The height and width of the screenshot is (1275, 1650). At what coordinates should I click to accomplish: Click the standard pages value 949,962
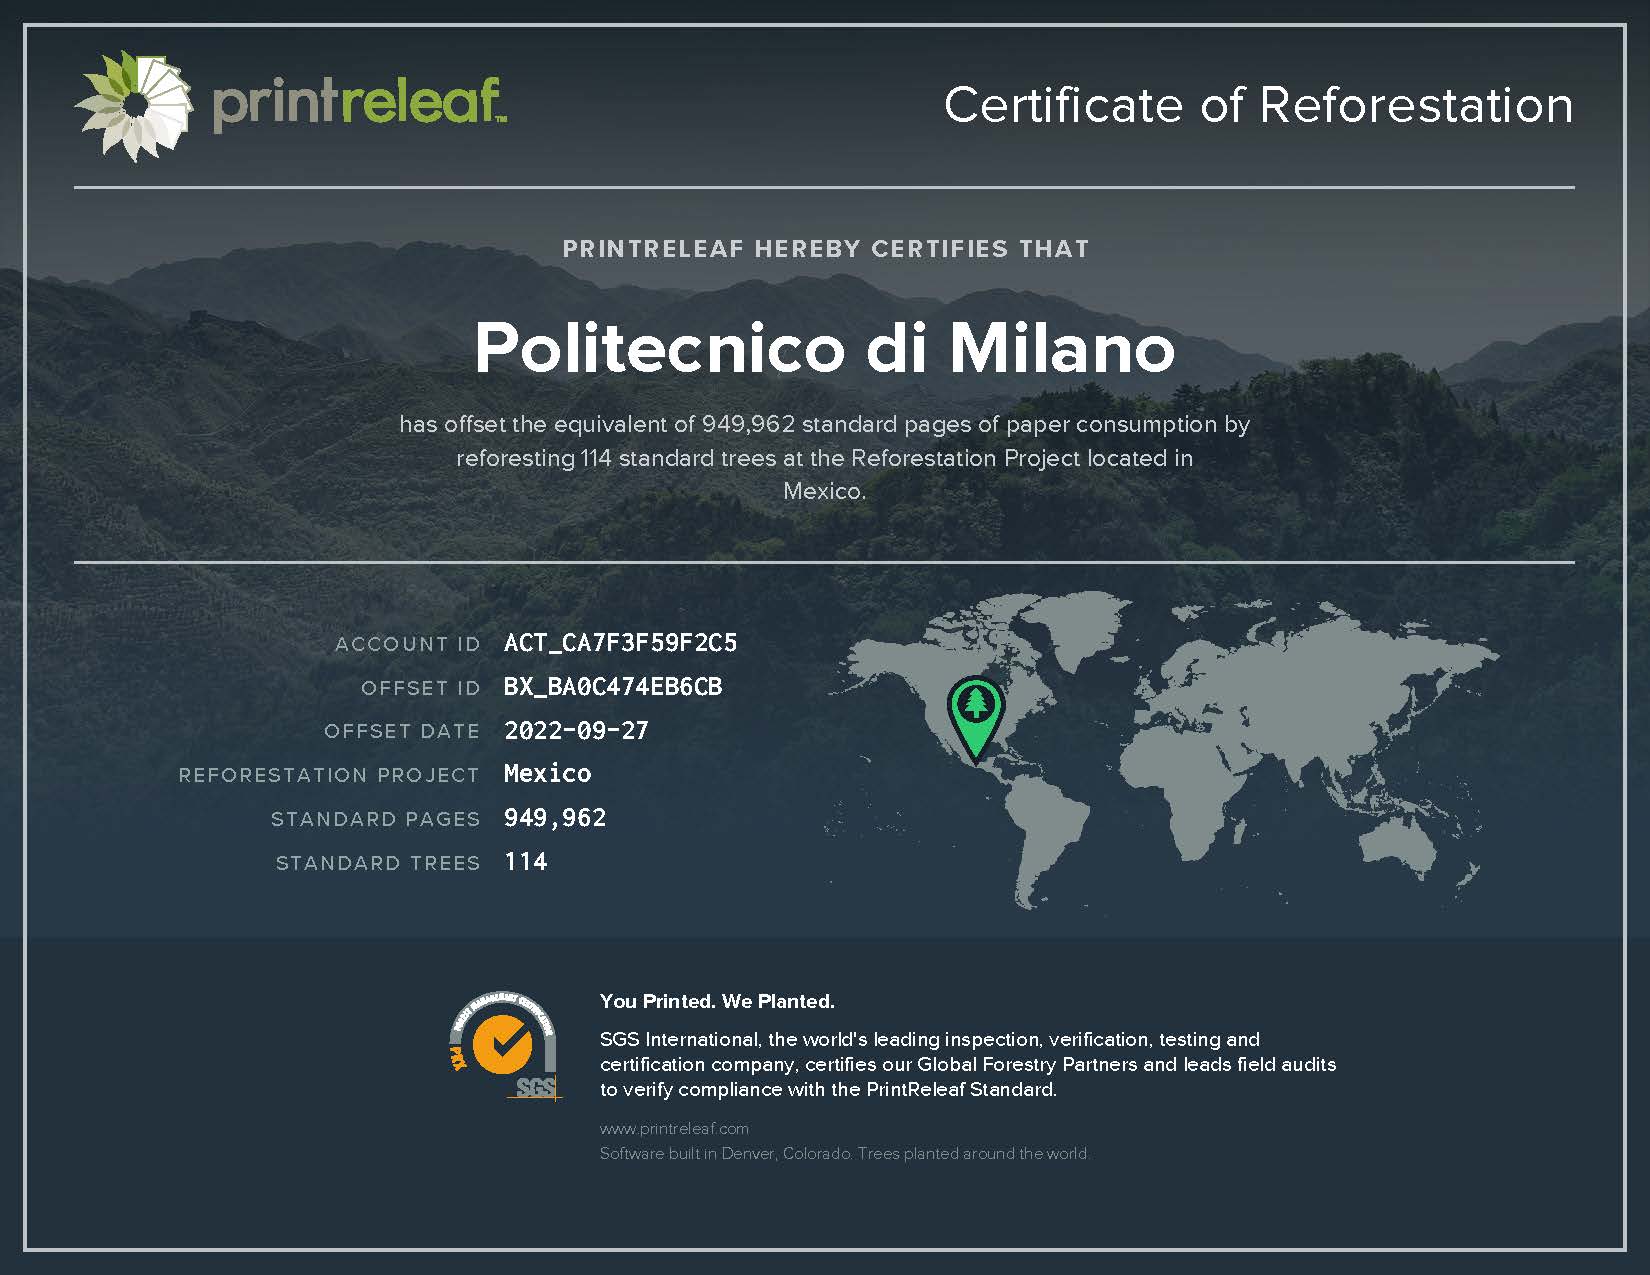(x=555, y=818)
